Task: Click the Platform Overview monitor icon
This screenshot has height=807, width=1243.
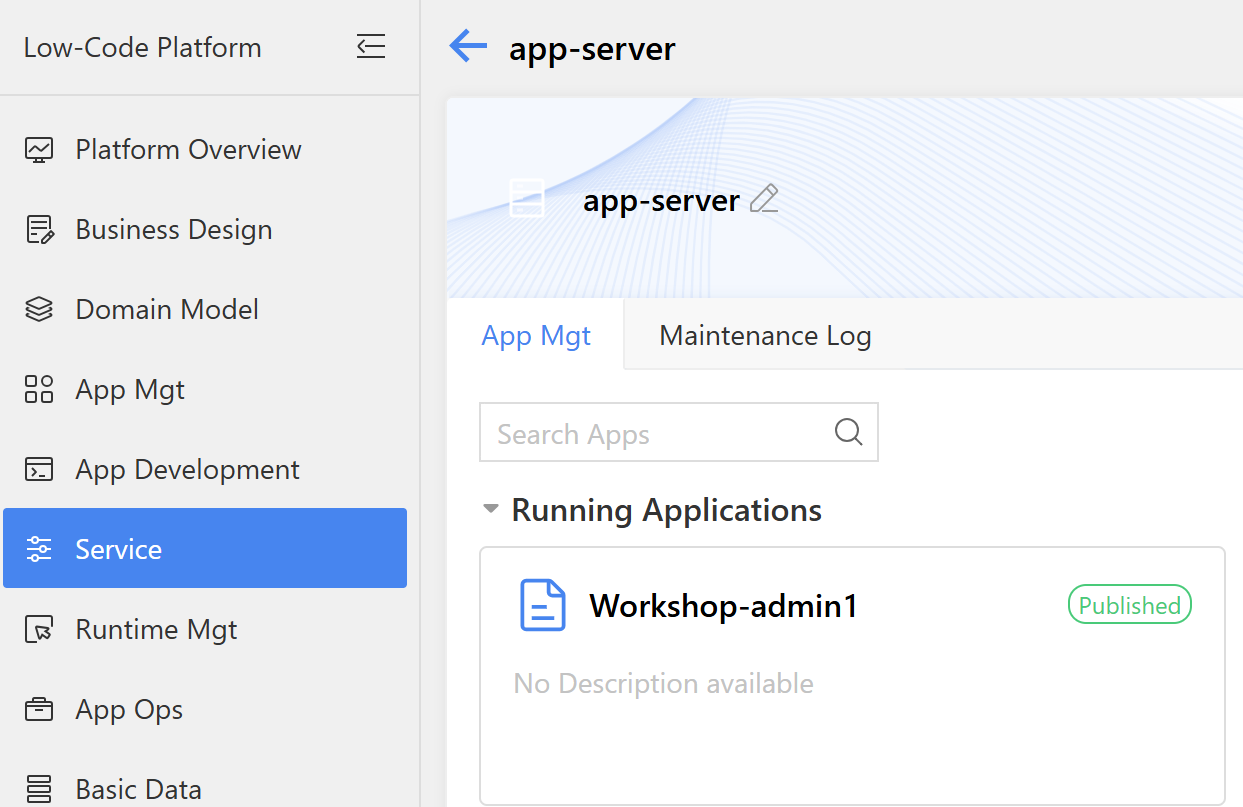Action: [39, 150]
